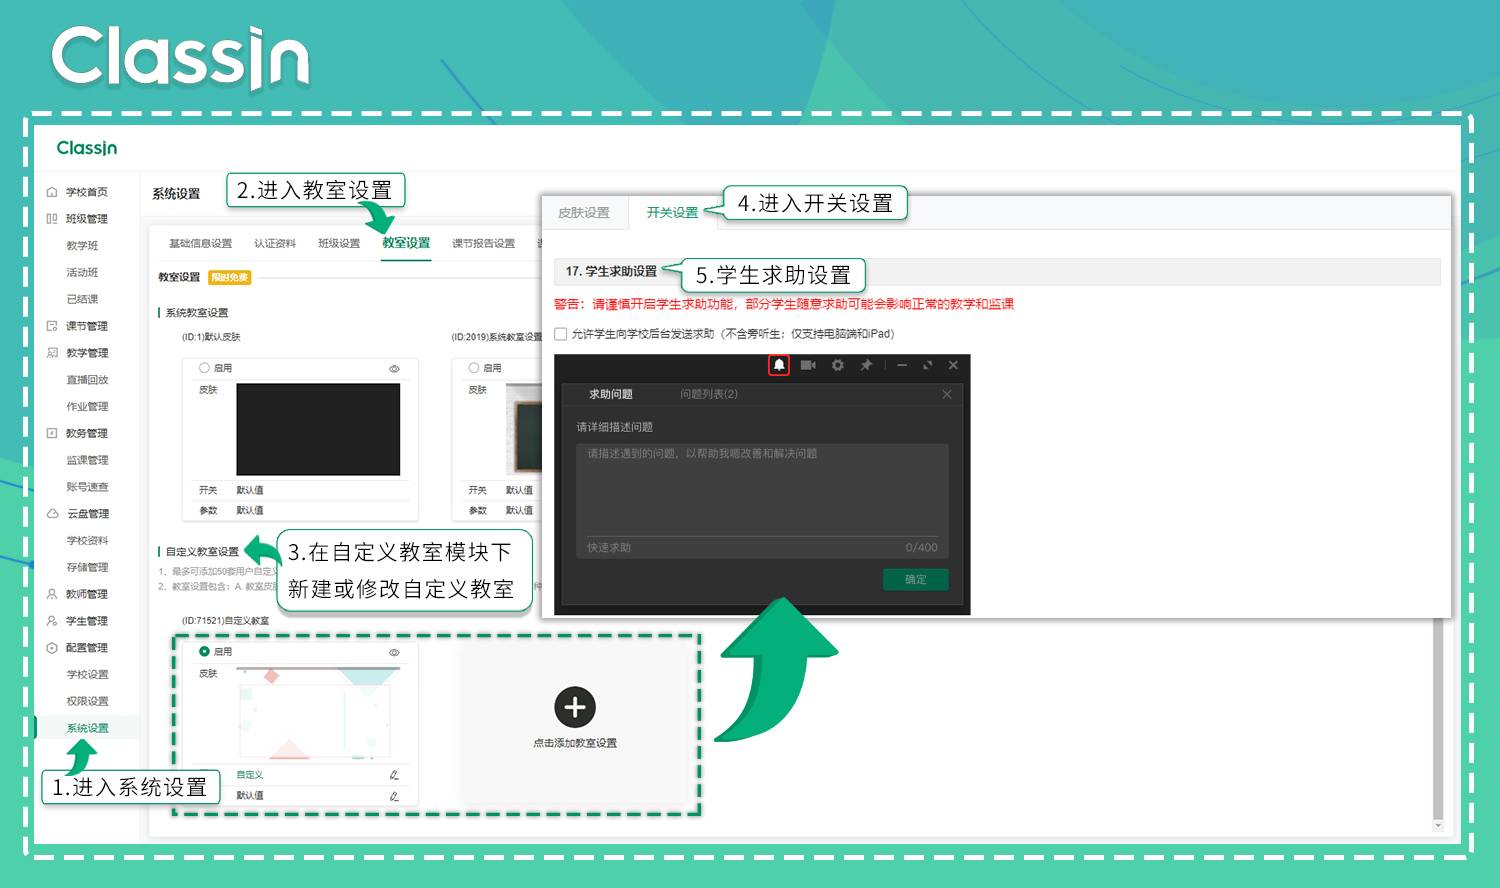Open 已结课 in sidebar
Viewport: 1500px width, 888px height.
[x=82, y=299]
